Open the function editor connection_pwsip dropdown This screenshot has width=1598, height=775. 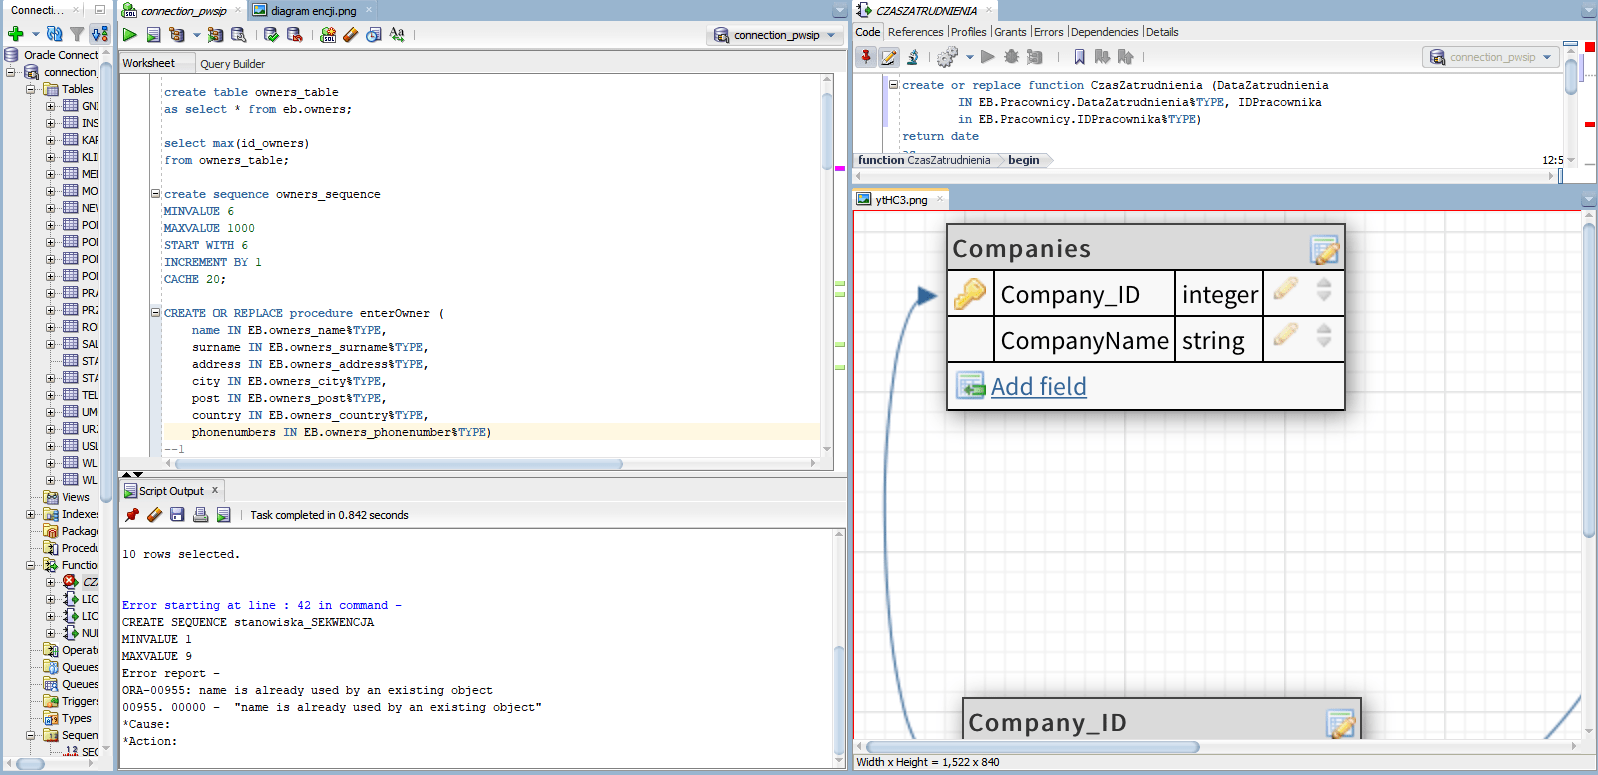coord(1547,57)
